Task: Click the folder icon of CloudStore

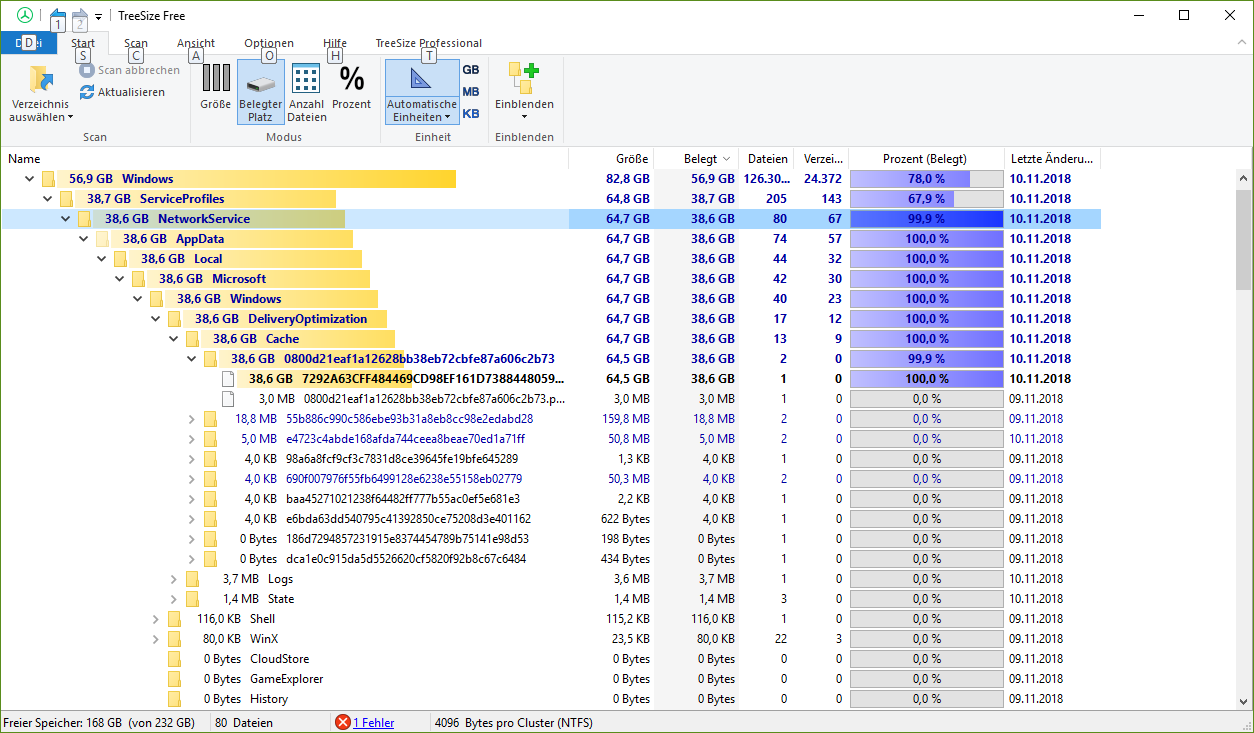Action: coord(174,659)
